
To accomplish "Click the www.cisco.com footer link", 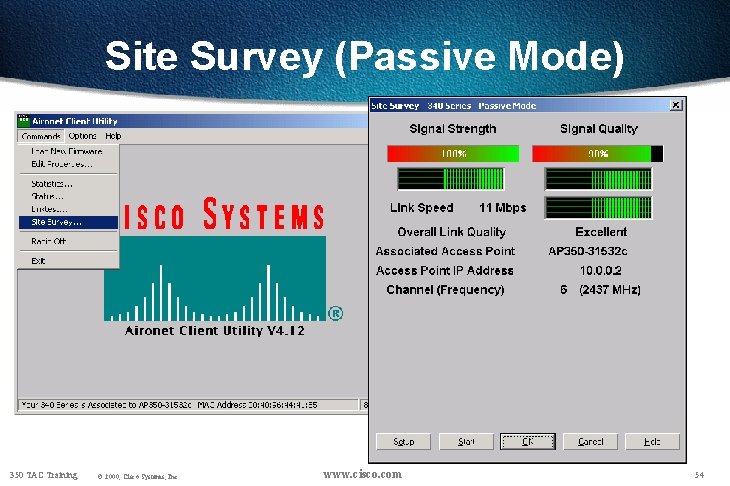I will 362,474.
